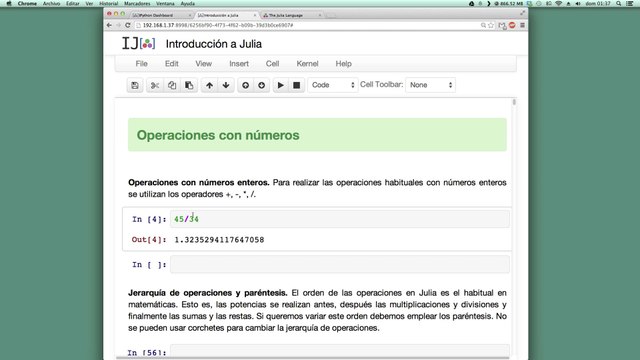Click the dom 01:37 clock
Screen dimensions: 640x360
click(x=598, y=3)
